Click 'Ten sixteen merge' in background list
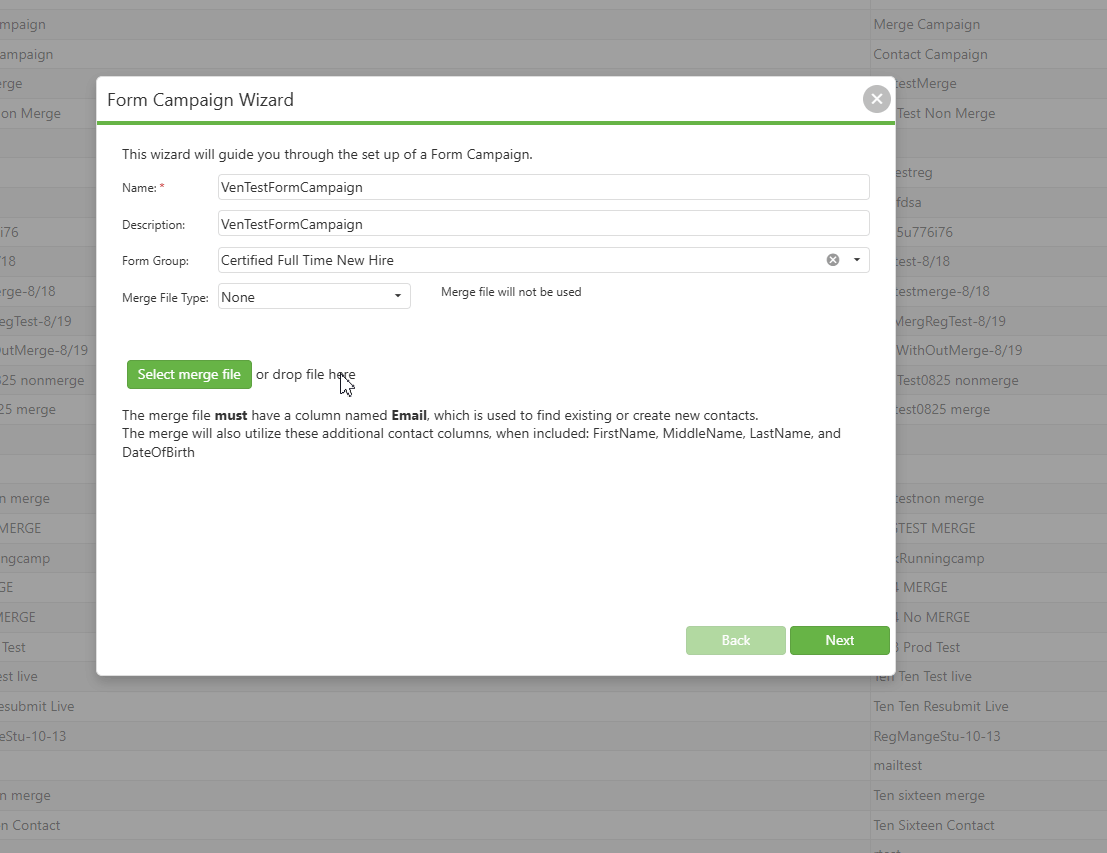The image size is (1107, 853). (928, 796)
